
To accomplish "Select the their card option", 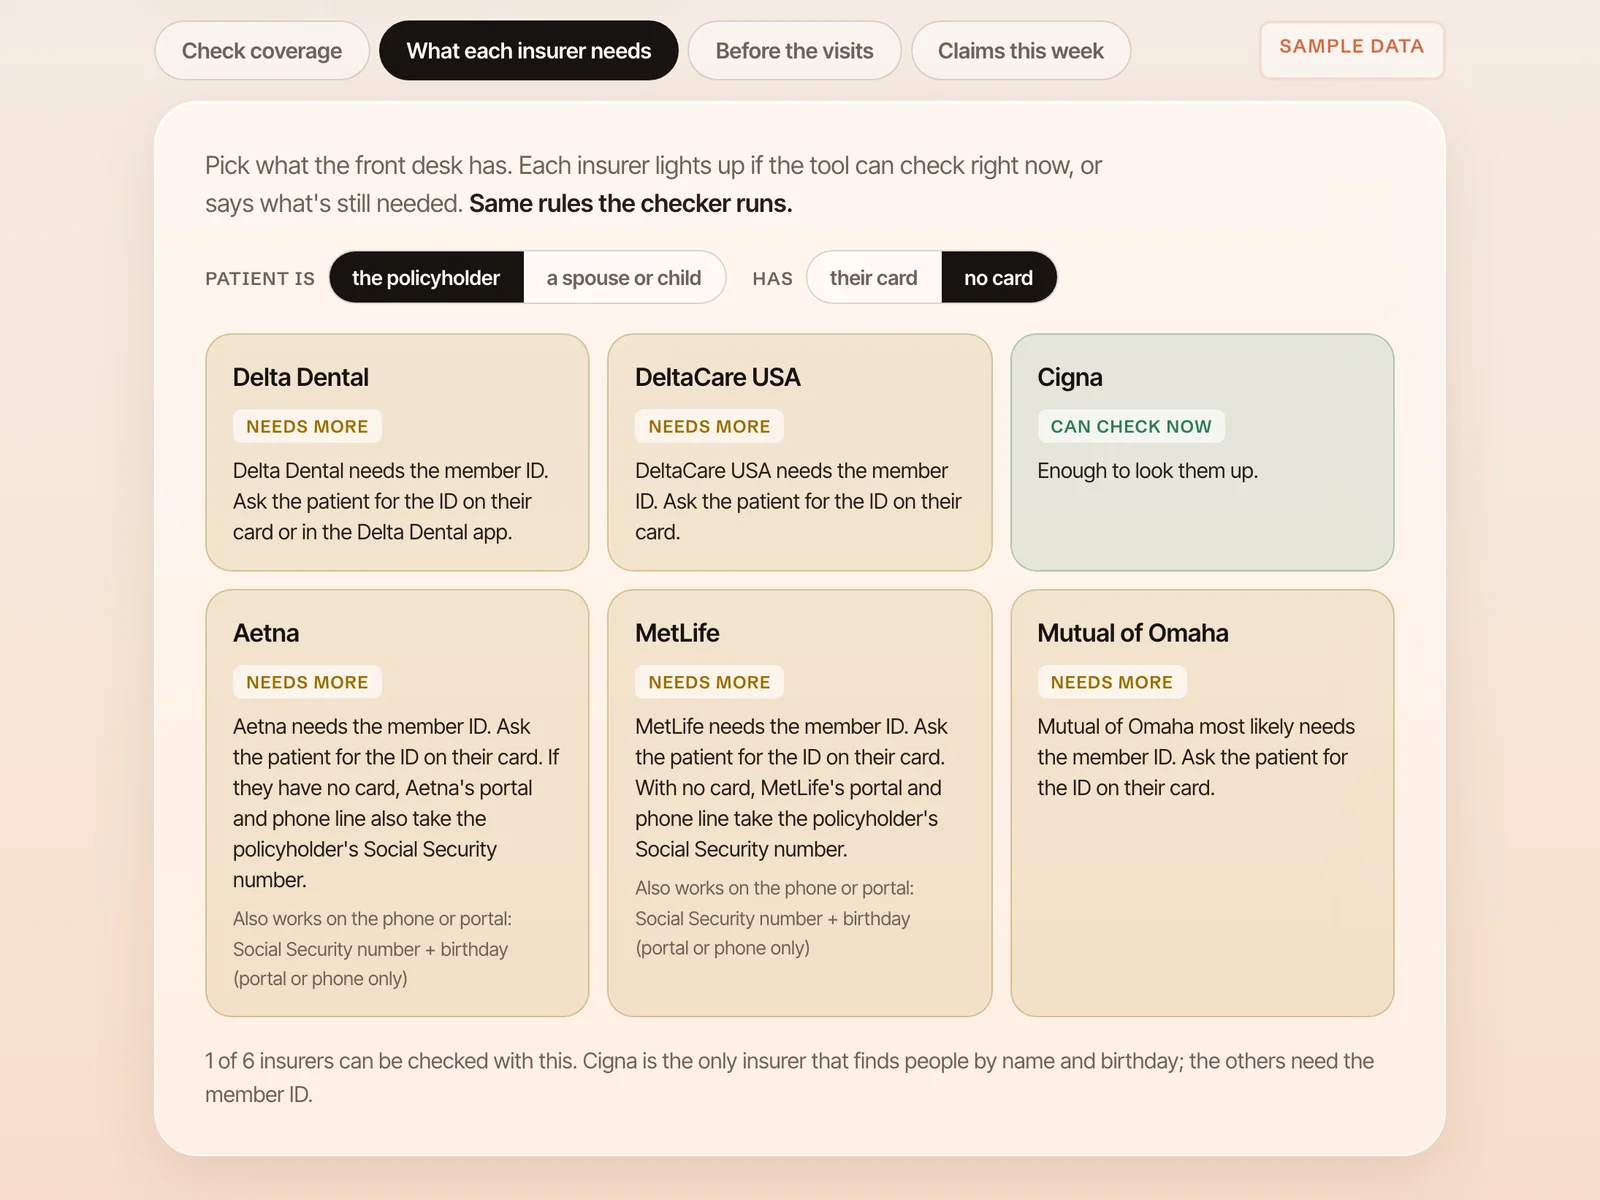I will point(874,278).
